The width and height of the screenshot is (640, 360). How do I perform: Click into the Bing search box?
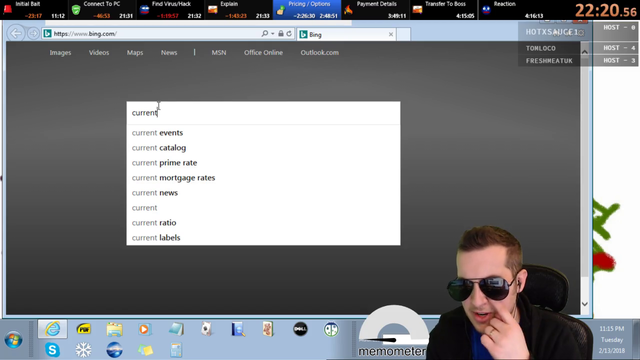(263, 113)
